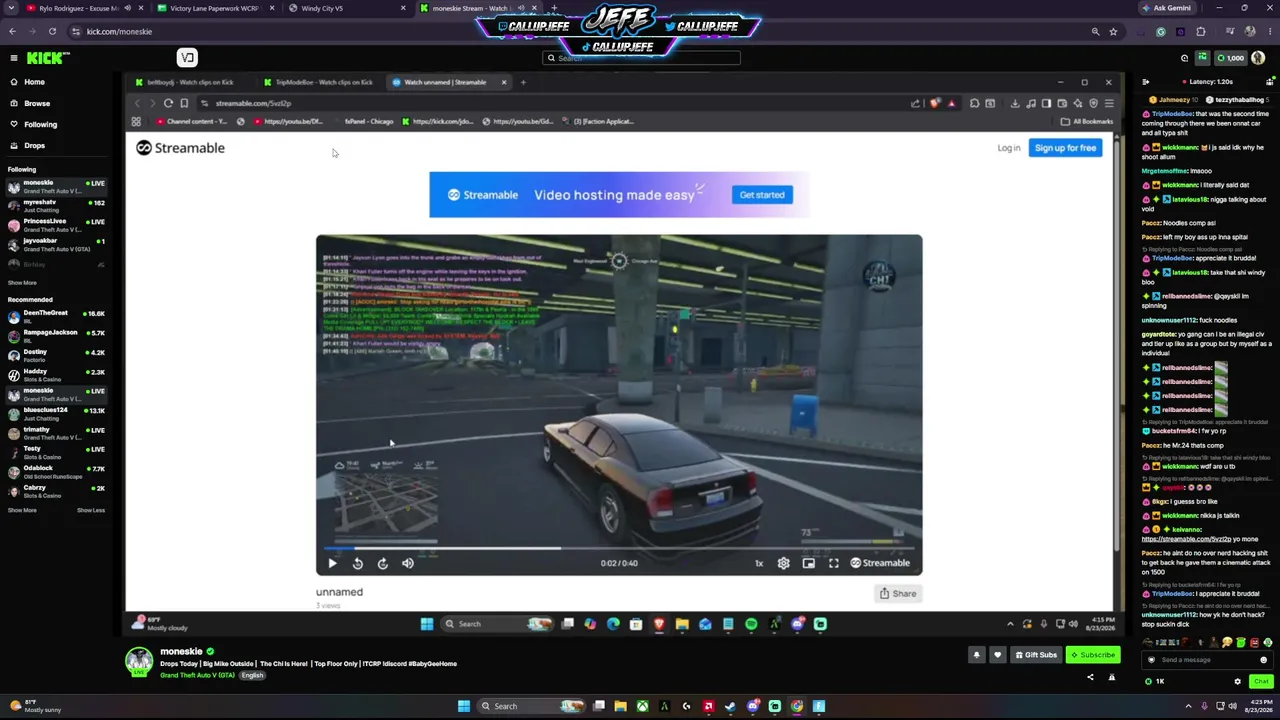
Task: Click the Windows taskbar Search box
Action: [x=533, y=706]
